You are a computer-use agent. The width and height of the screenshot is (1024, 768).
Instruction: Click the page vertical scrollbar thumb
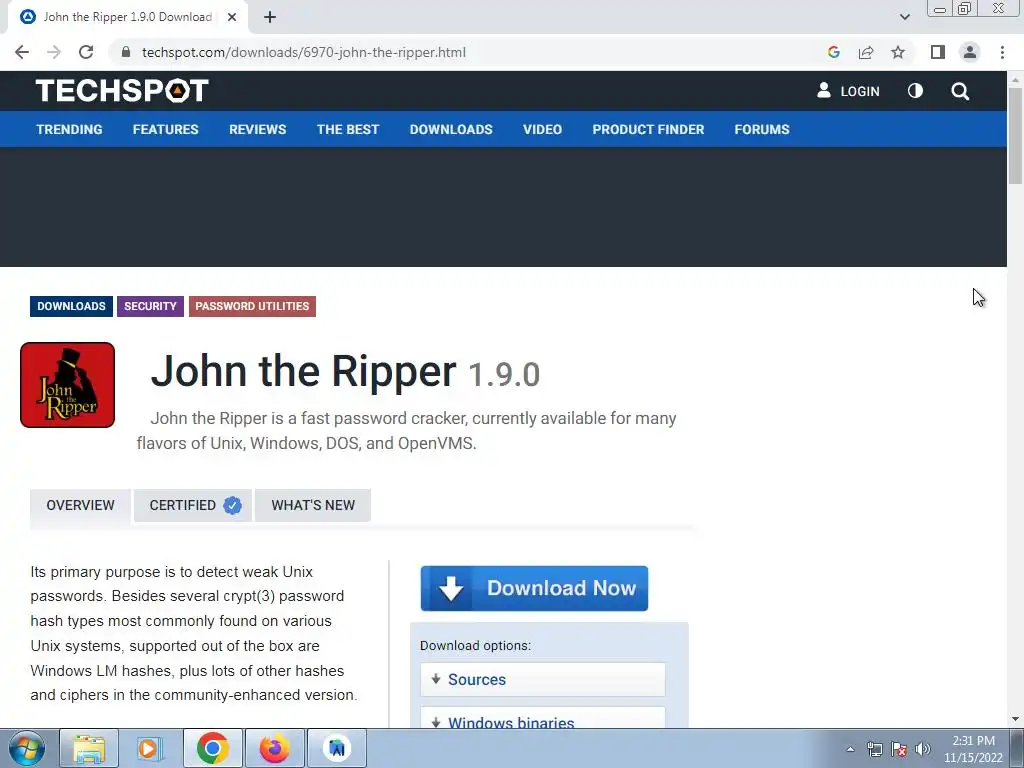tap(1015, 135)
